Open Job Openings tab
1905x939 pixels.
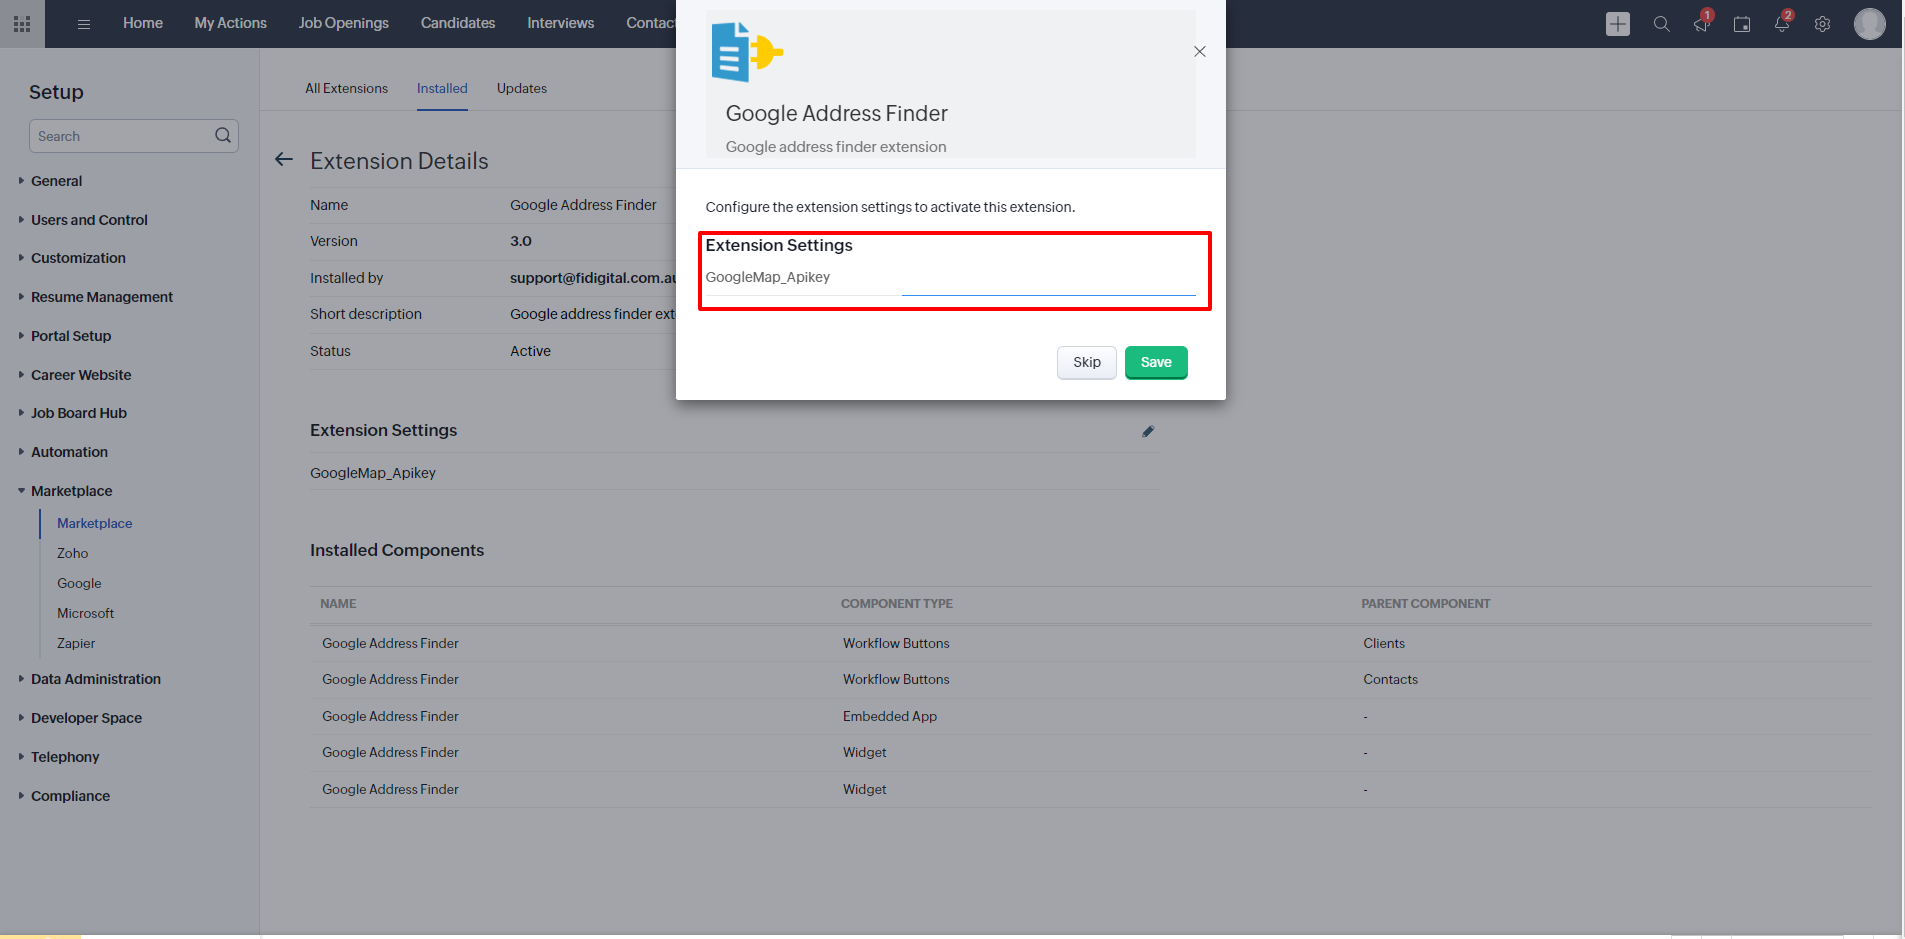point(343,23)
